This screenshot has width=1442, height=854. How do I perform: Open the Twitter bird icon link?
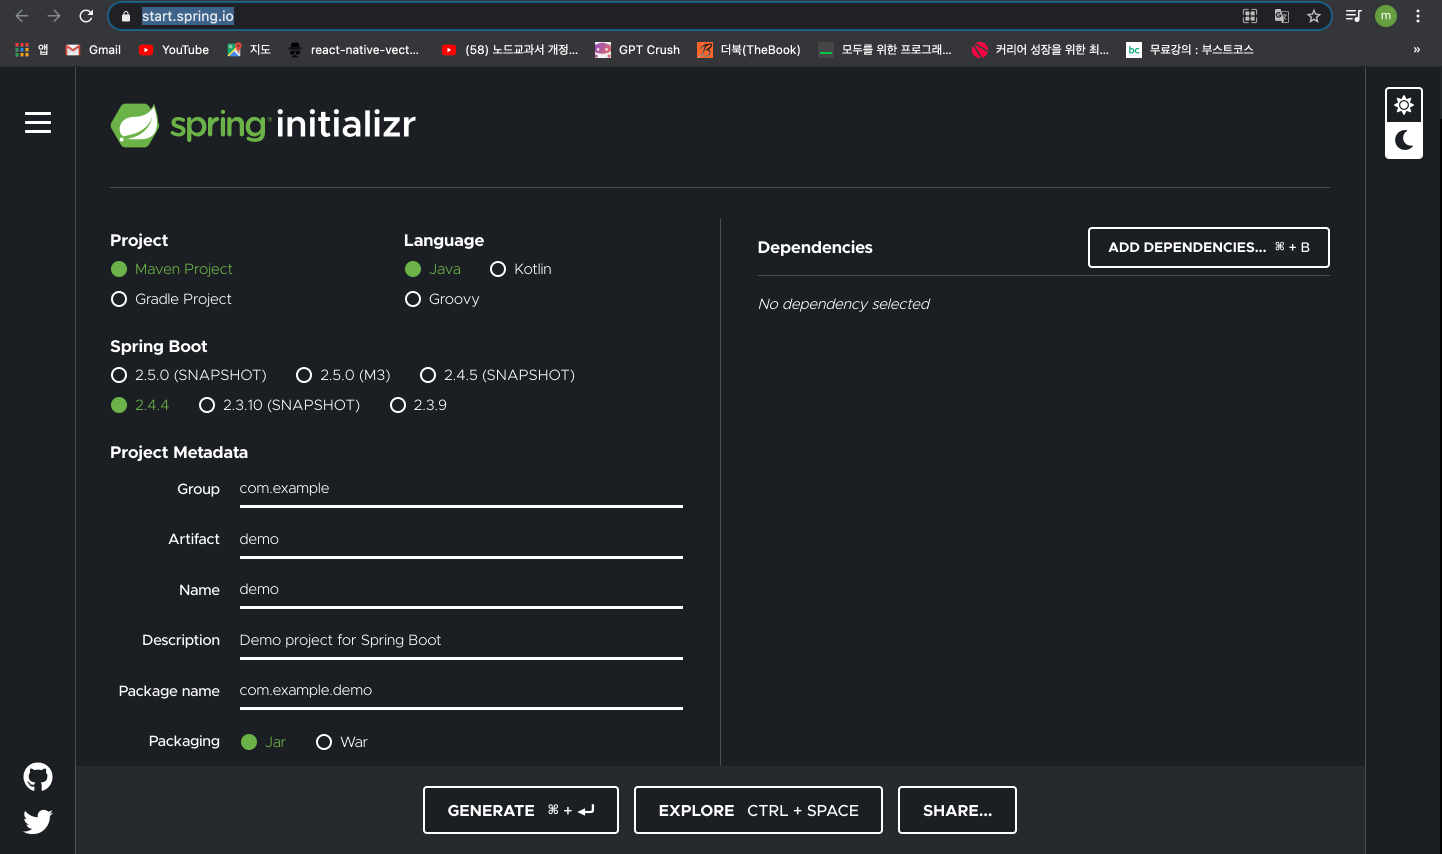click(38, 821)
